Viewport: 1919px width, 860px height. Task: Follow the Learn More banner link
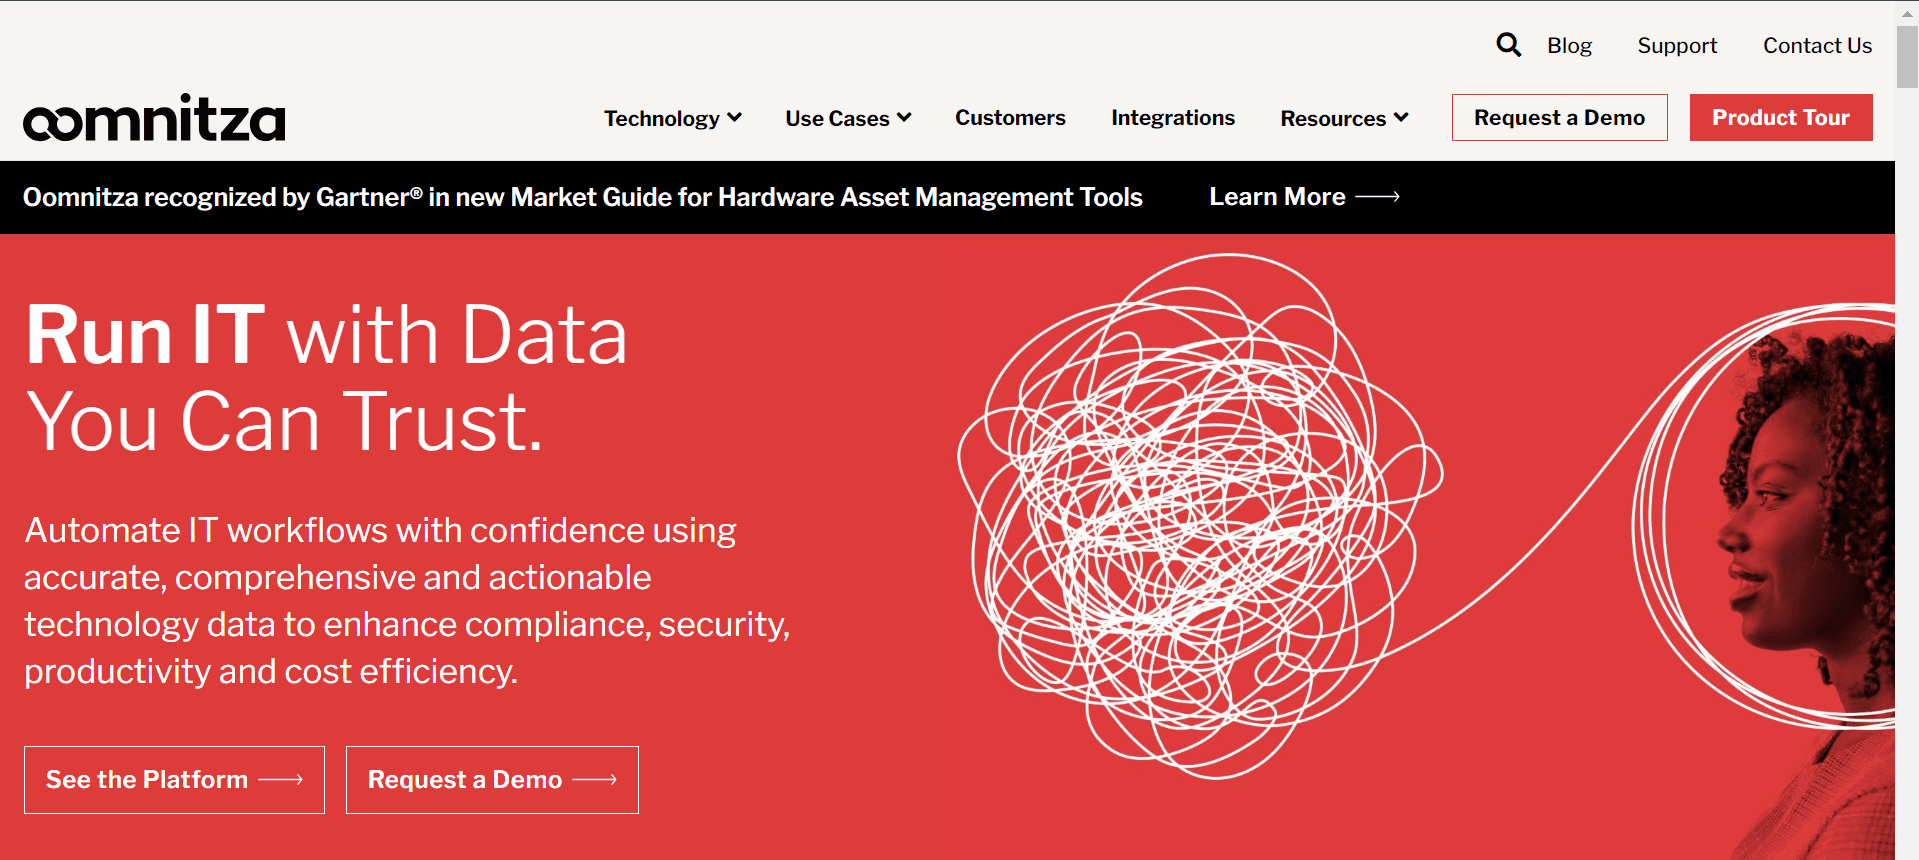[1304, 197]
